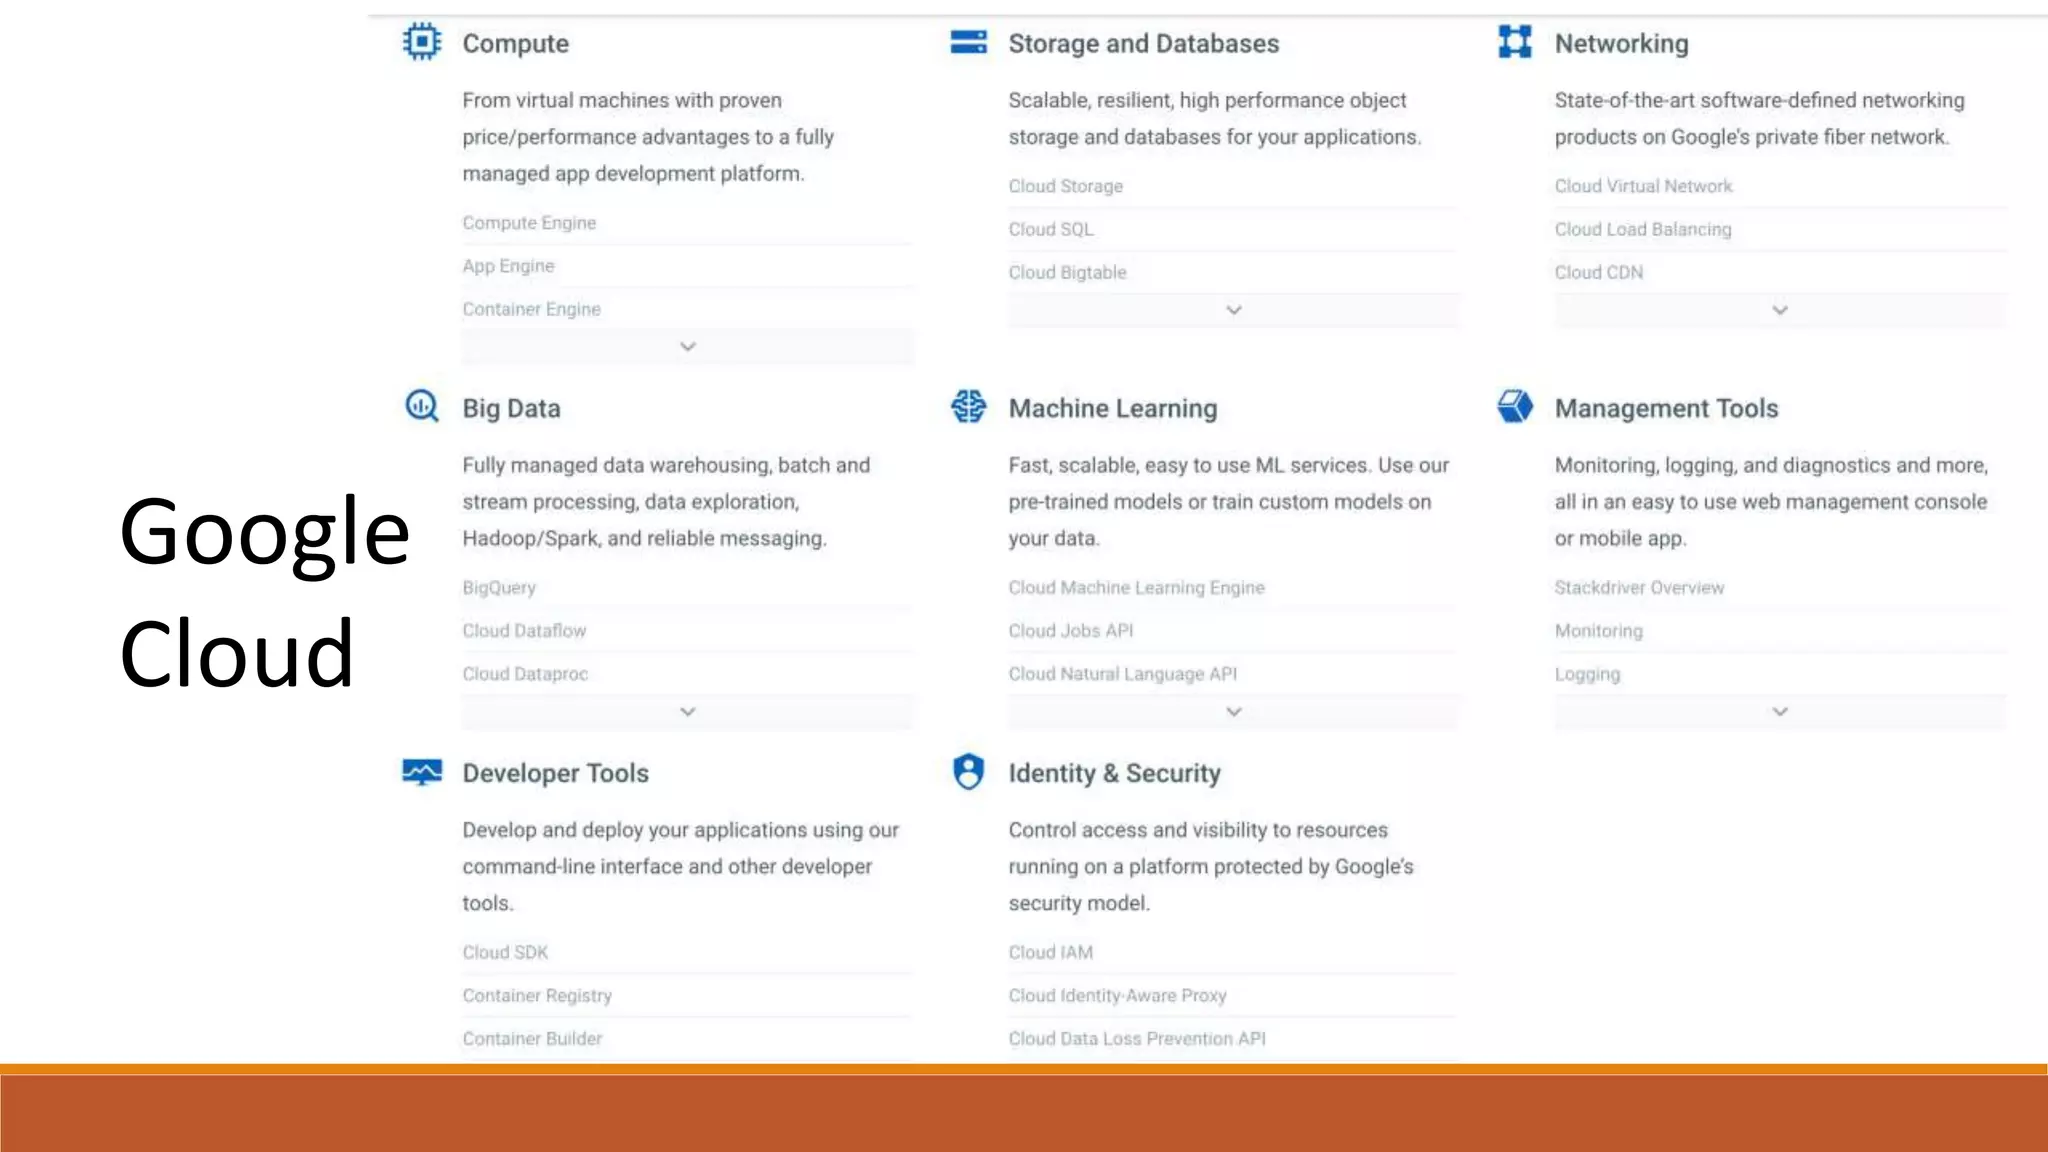Click the Big Data magnifier icon
2048x1152 pixels.
click(x=422, y=407)
